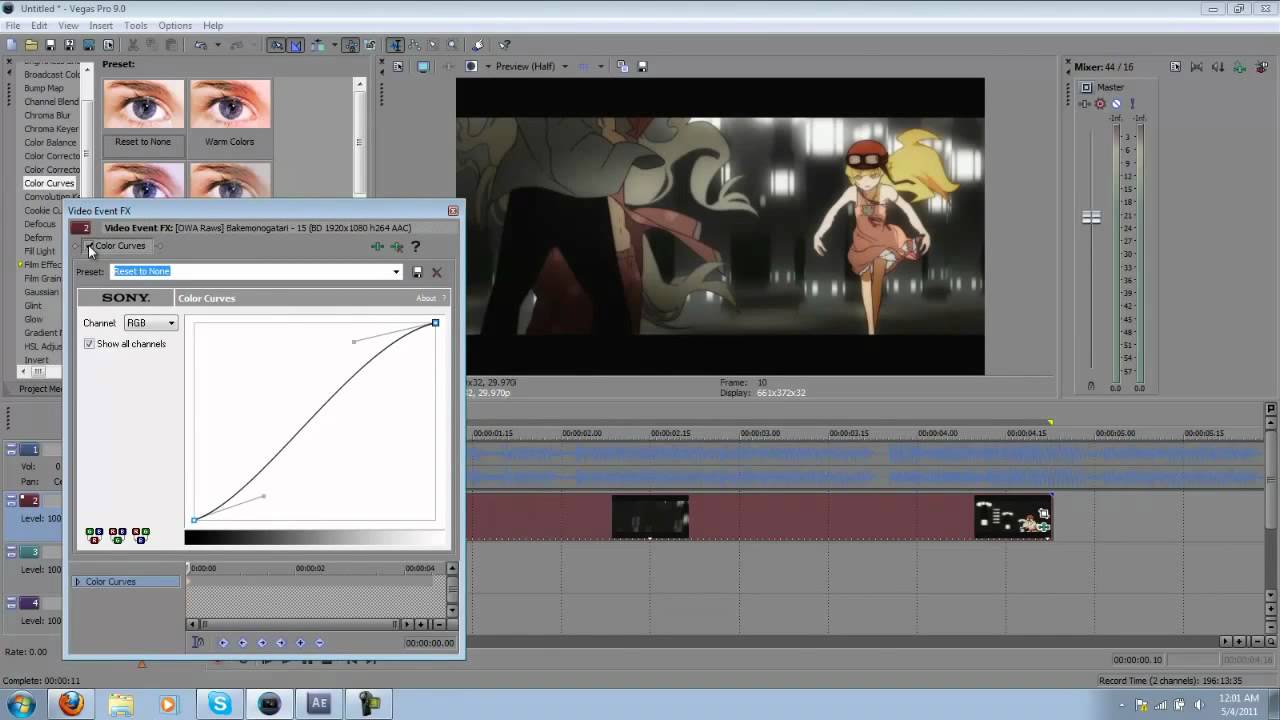1280x720 pixels.
Task: Click the Master bus fader handle
Action: [1091, 217]
